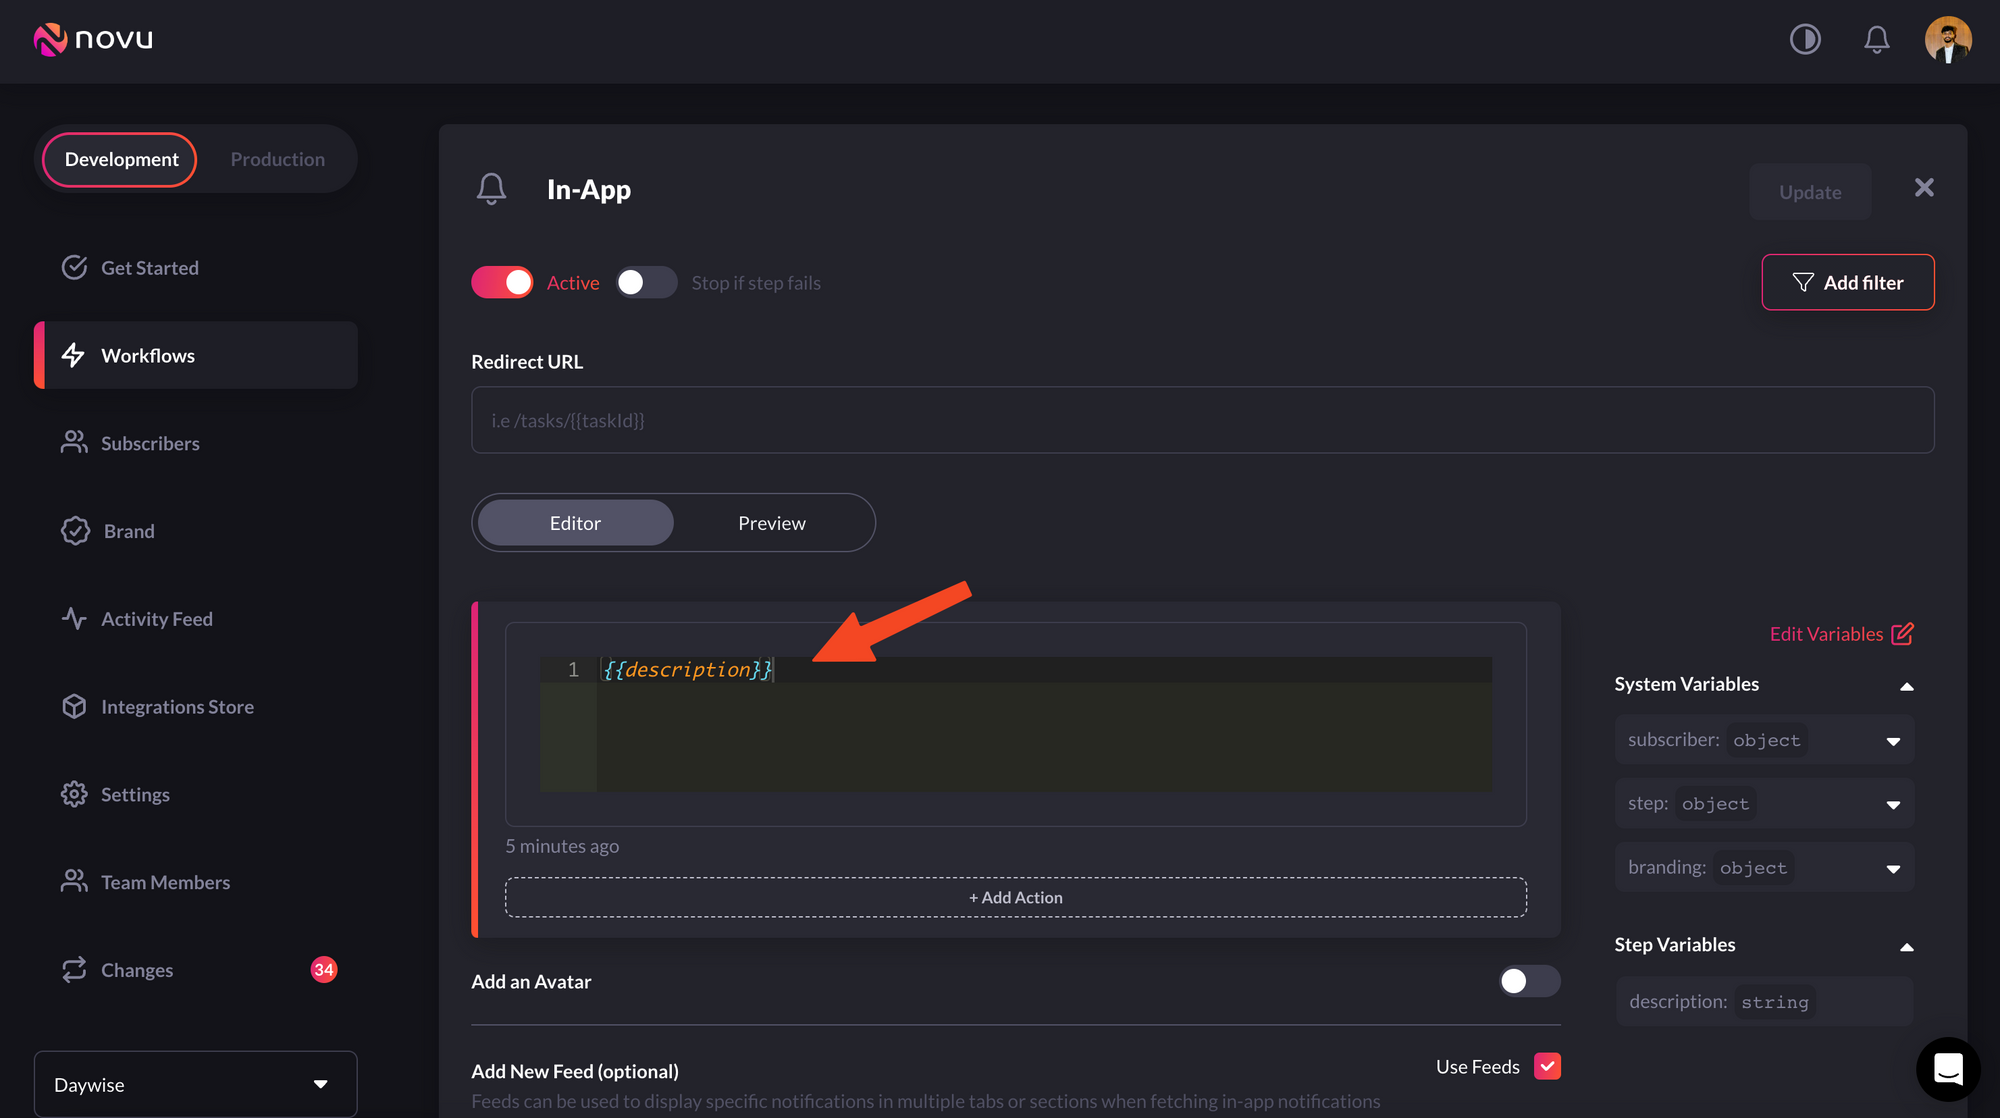Go to Activity Feed in sidebar

tap(156, 619)
